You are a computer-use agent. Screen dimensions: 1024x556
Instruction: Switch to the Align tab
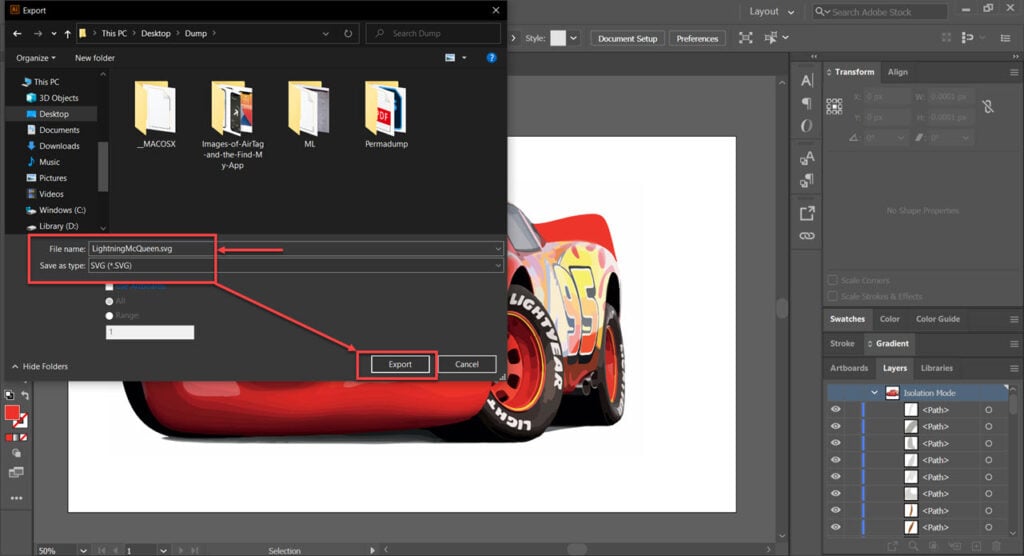897,72
